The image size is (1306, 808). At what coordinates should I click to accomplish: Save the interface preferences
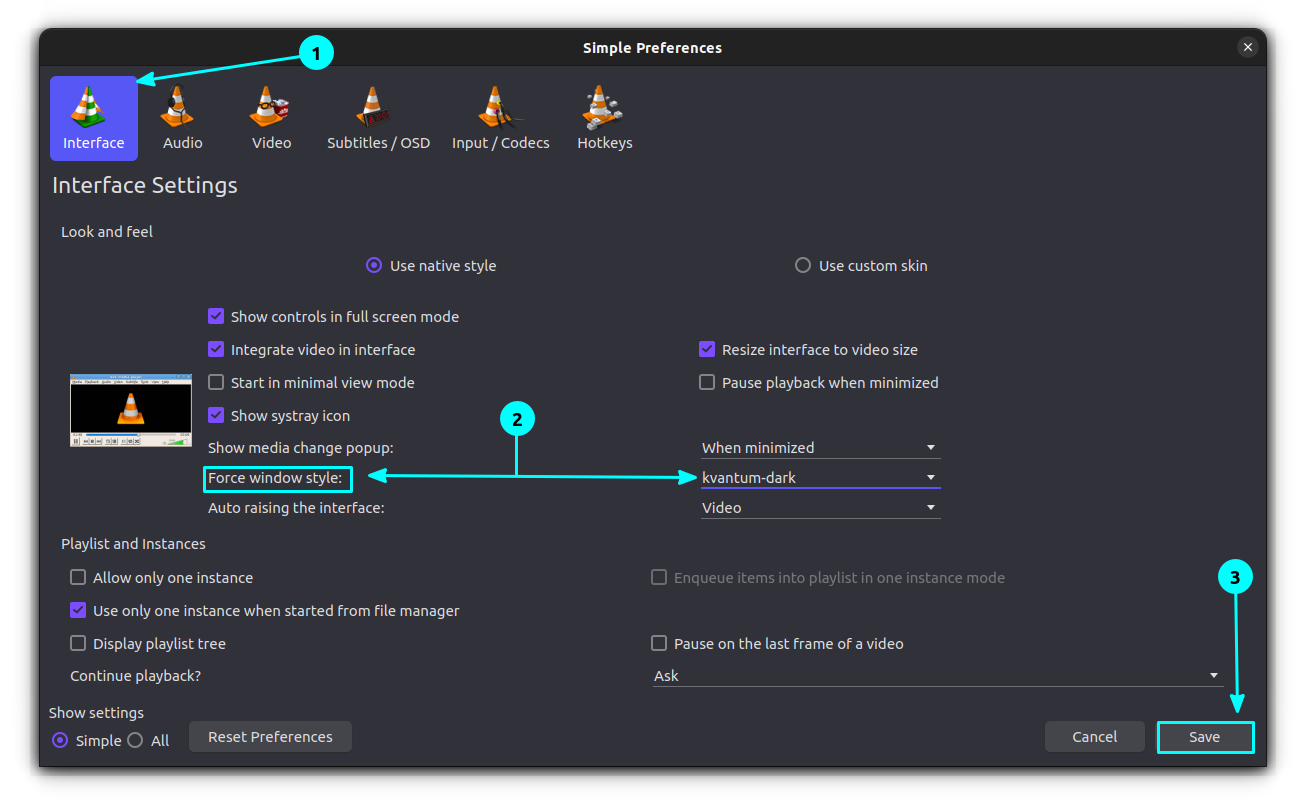pos(1205,736)
